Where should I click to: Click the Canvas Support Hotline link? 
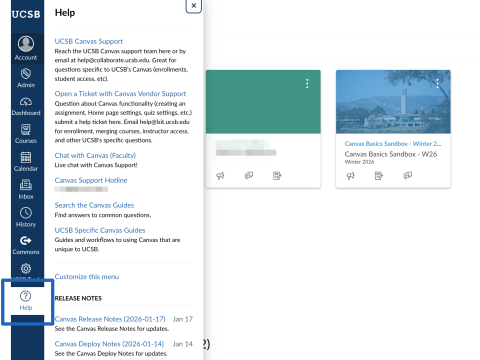tap(91, 180)
